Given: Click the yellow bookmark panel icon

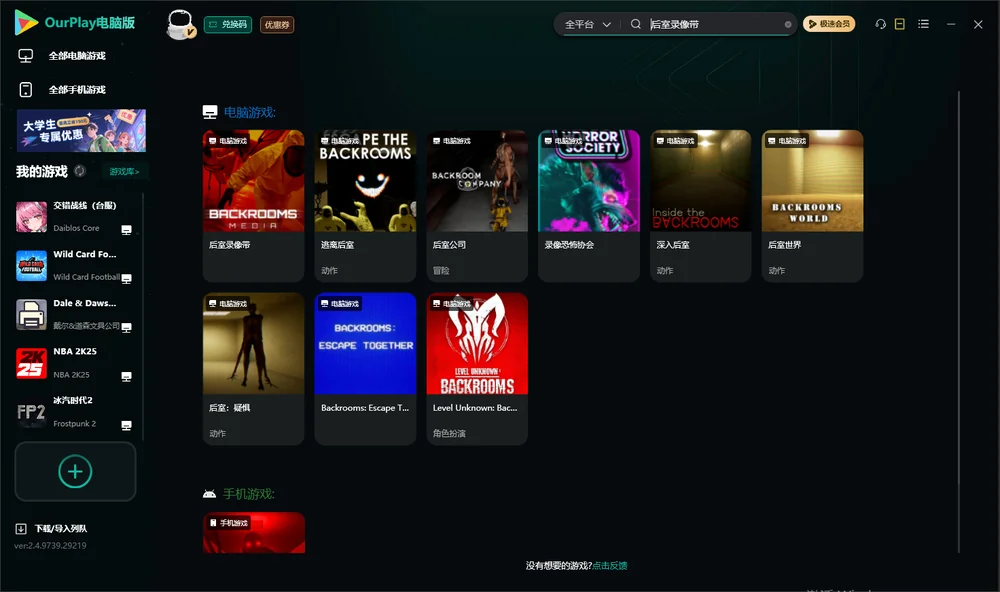Looking at the screenshot, I should coord(899,24).
